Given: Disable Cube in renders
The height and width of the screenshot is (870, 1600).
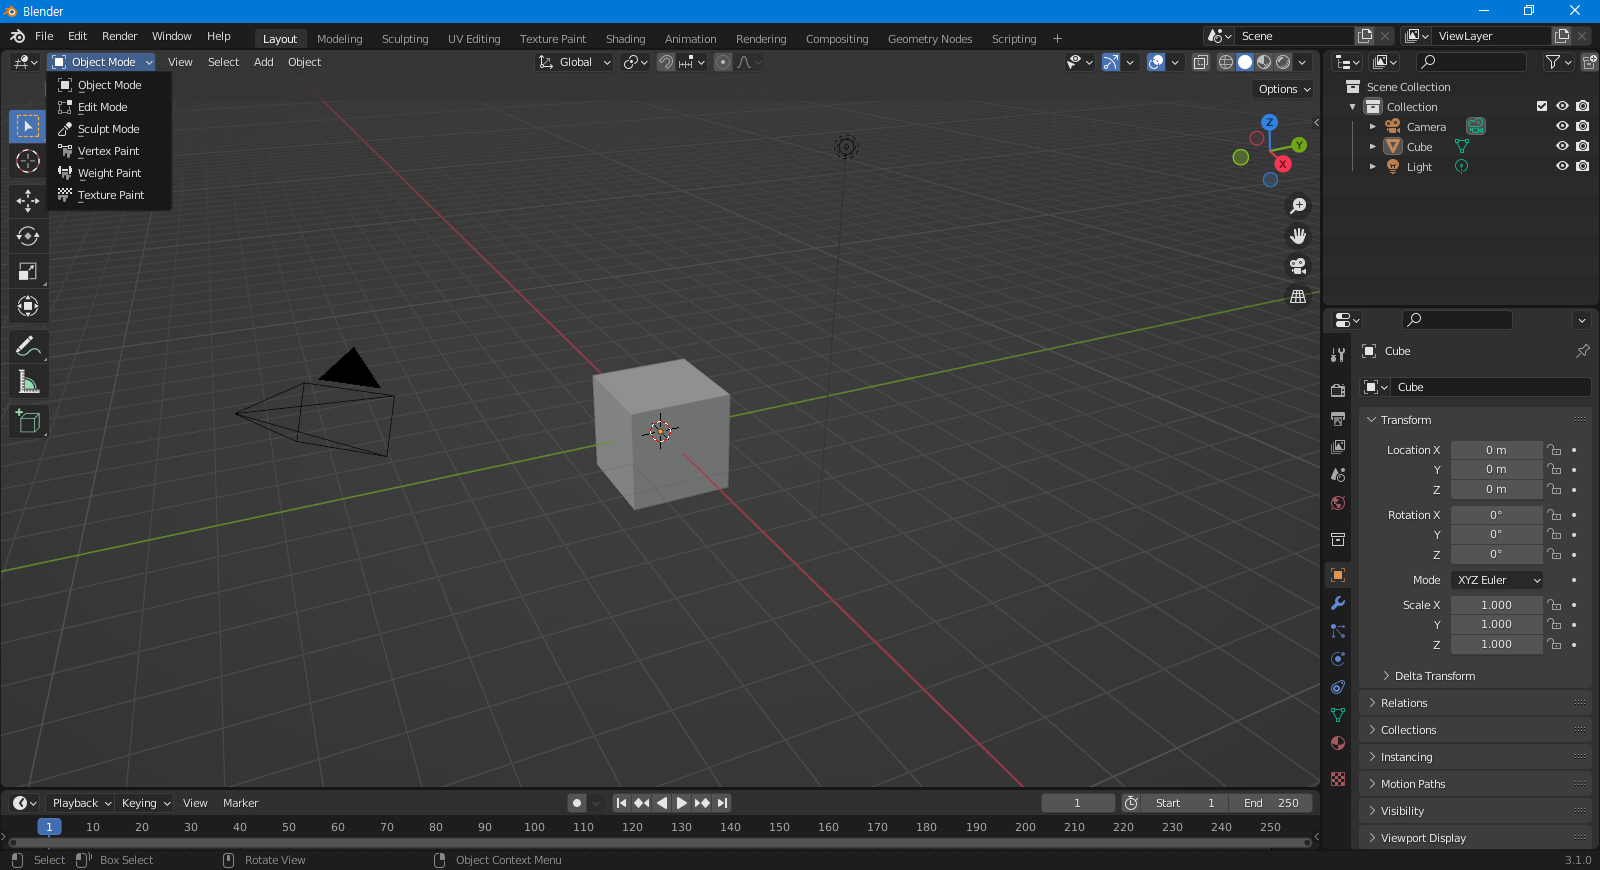Looking at the screenshot, I should coord(1582,147).
